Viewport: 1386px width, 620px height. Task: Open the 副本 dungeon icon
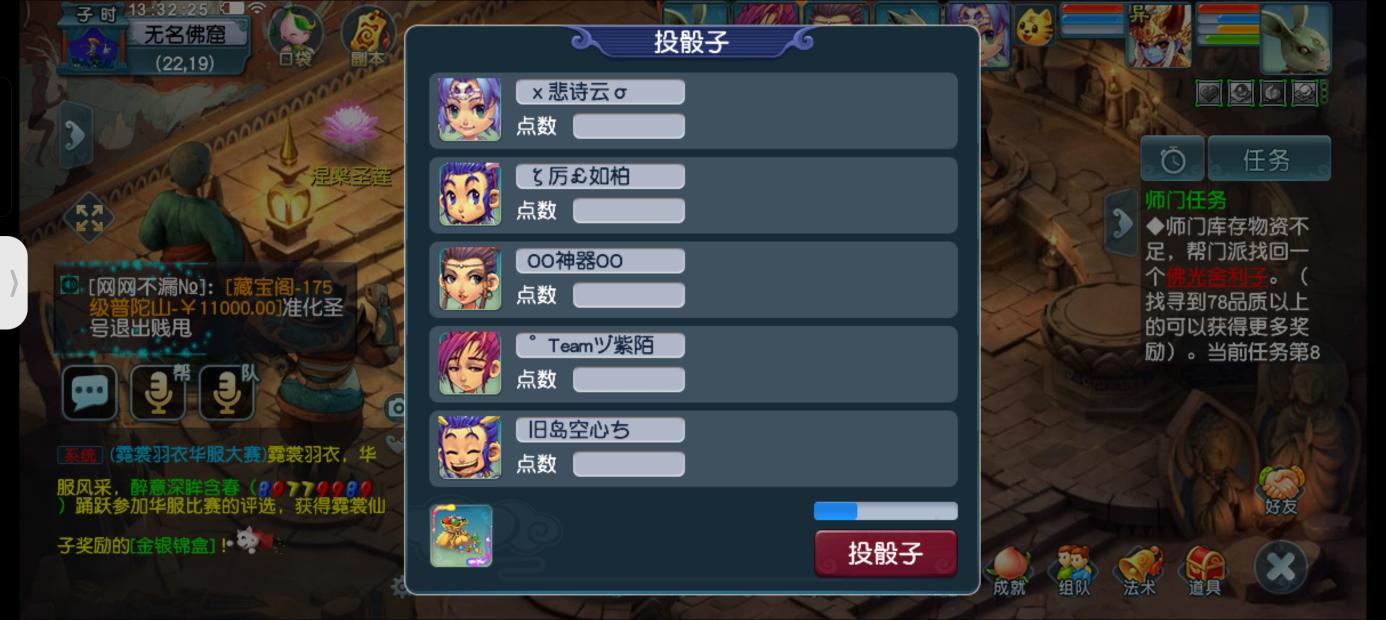(368, 36)
